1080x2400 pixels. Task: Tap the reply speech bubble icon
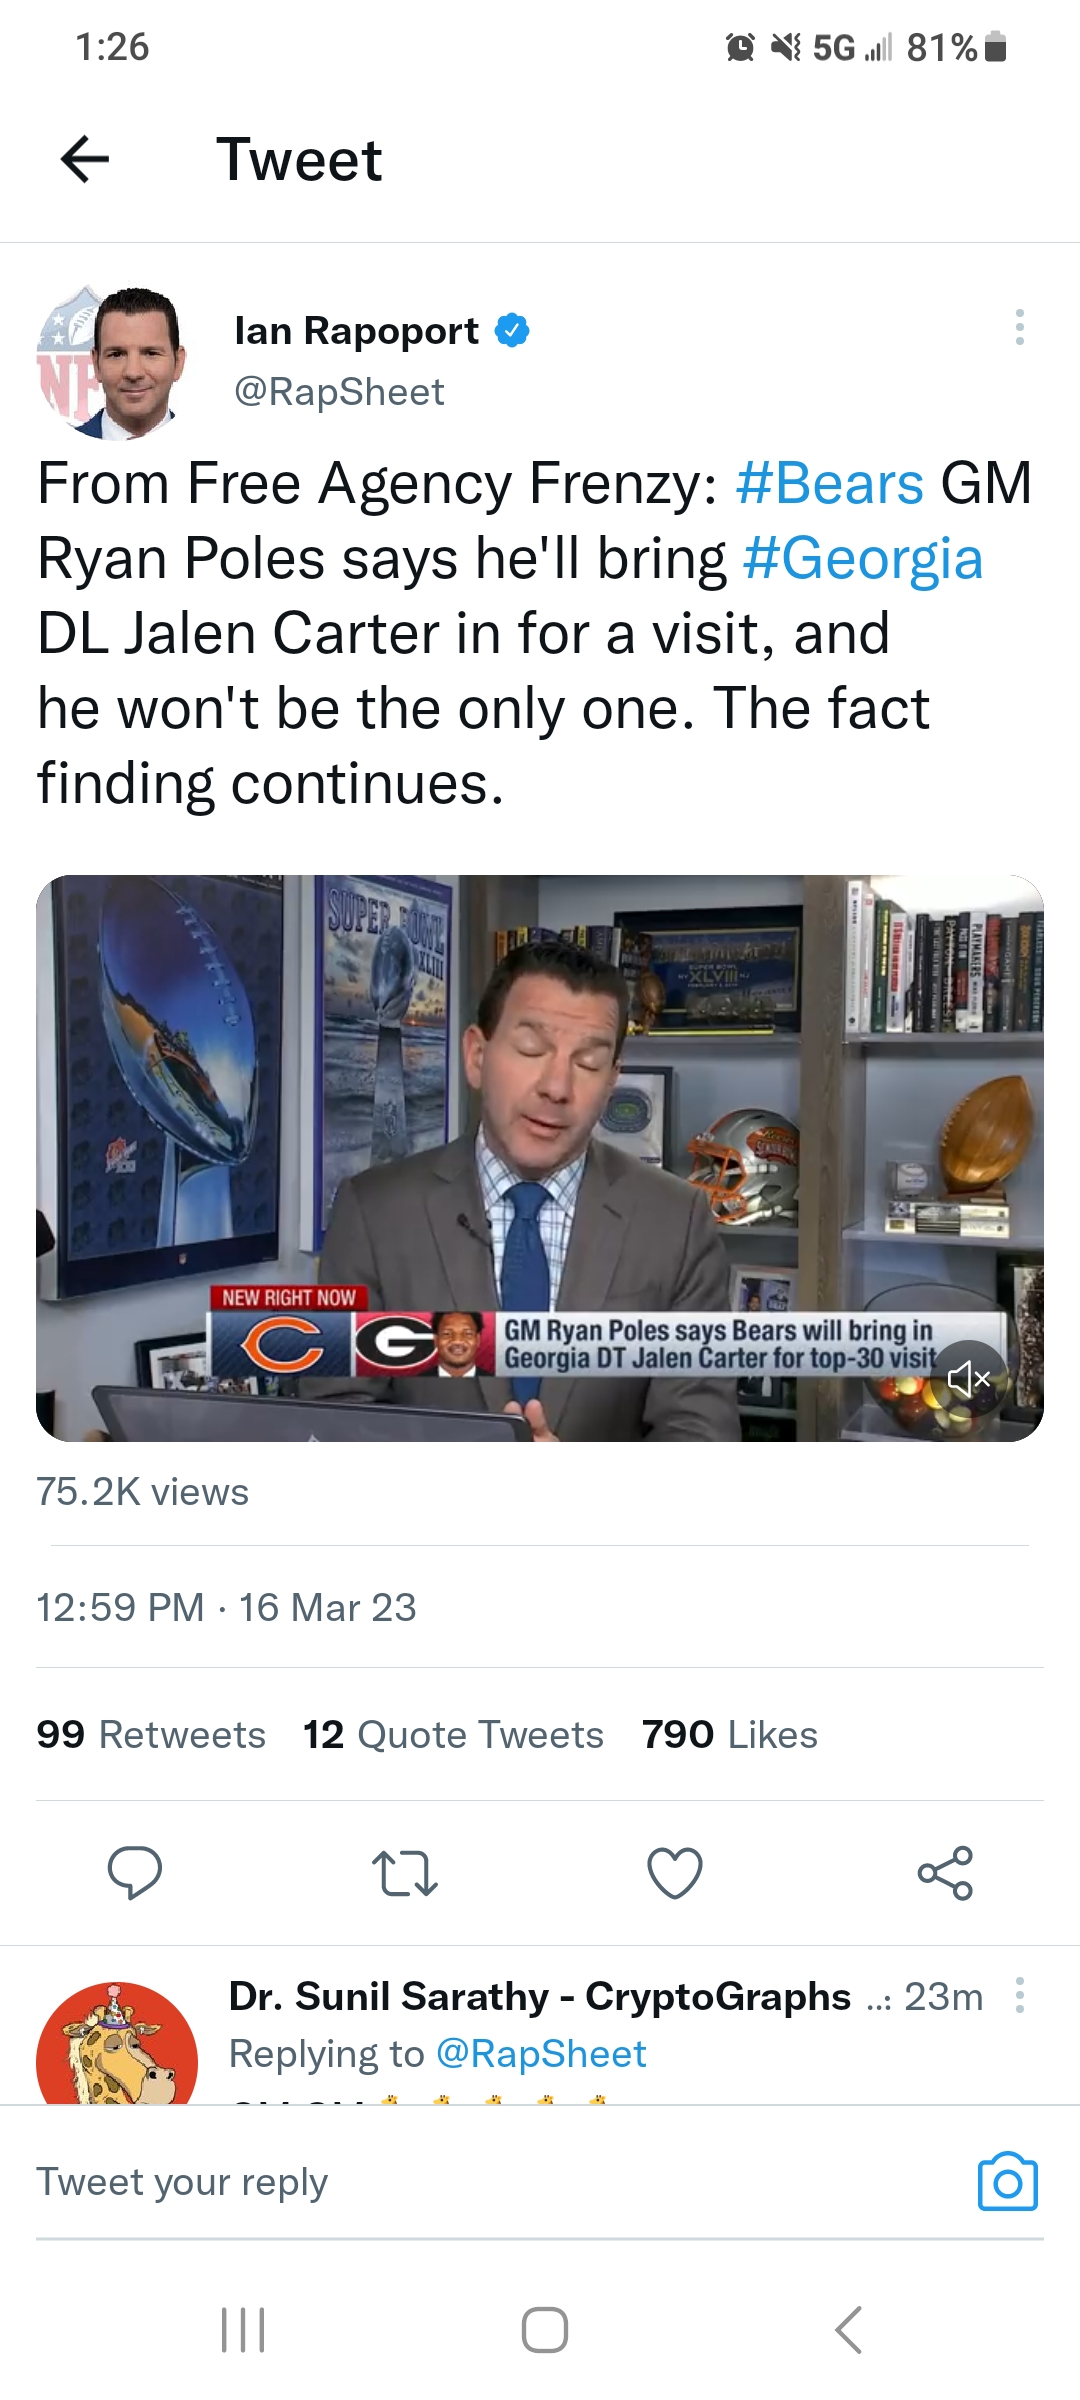click(134, 1873)
